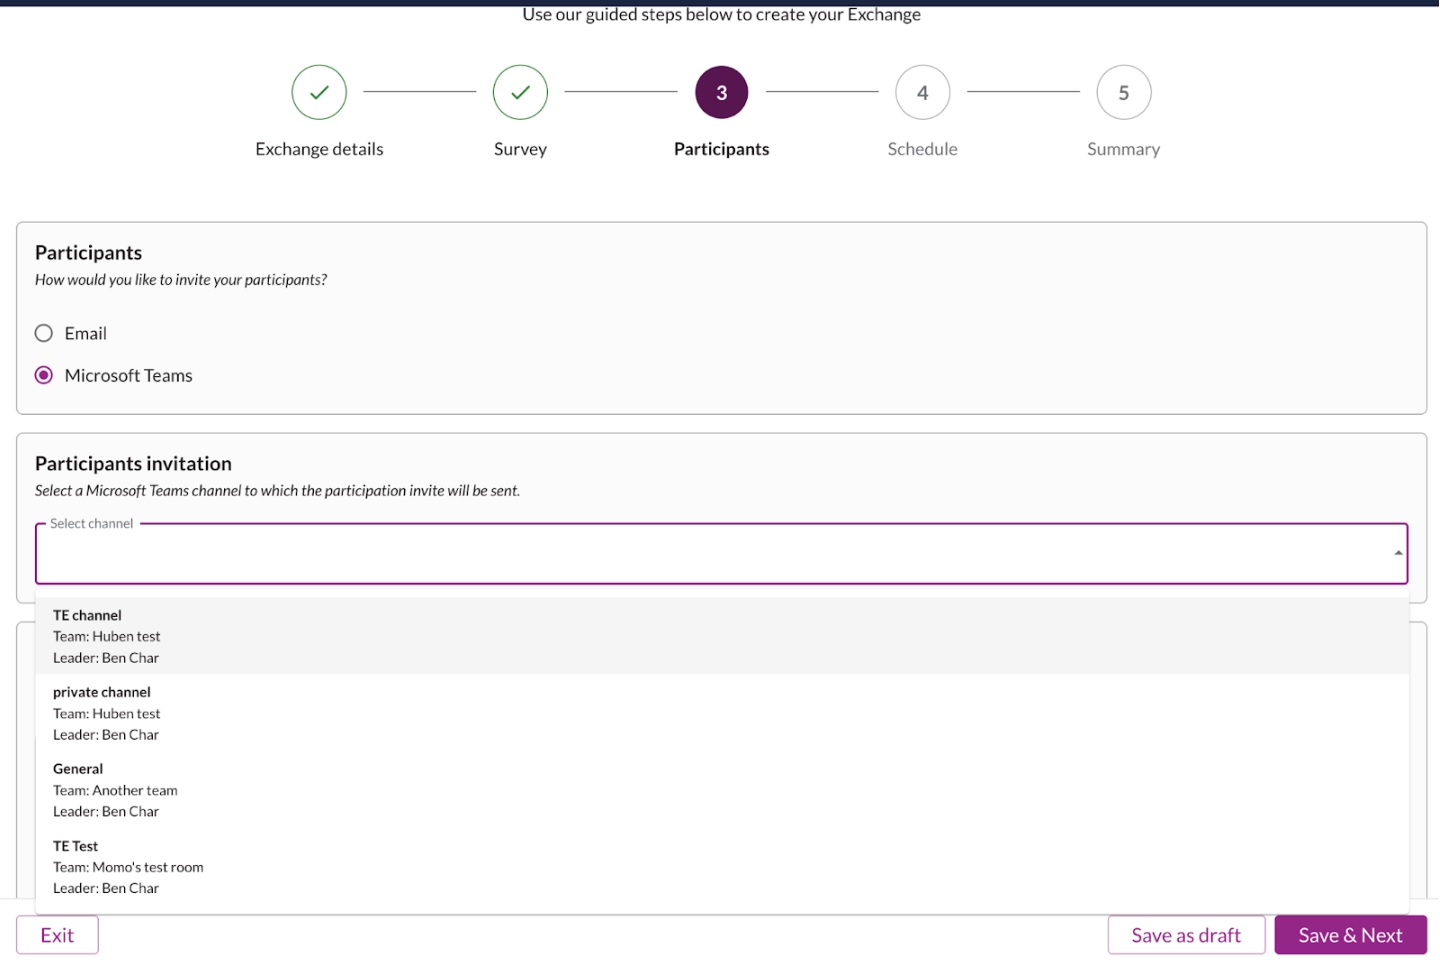Choose the Email radio option
The width and height of the screenshot is (1440, 966).
pyautogui.click(x=44, y=333)
